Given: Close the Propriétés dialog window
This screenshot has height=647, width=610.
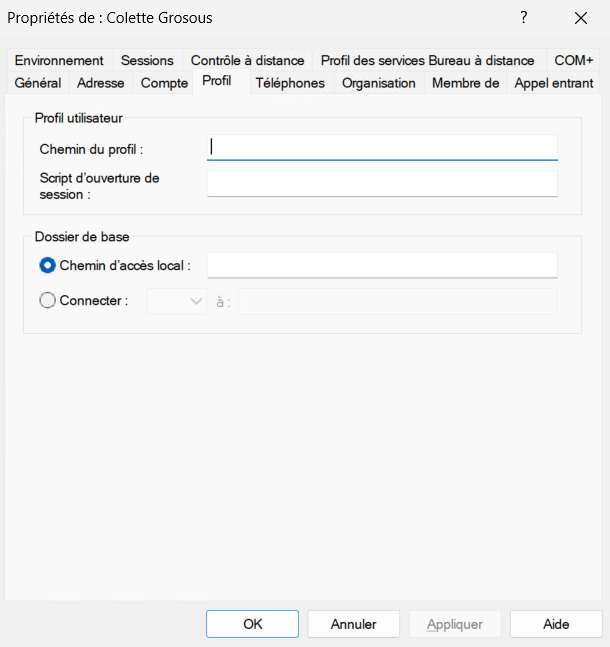Looking at the screenshot, I should coord(580,18).
